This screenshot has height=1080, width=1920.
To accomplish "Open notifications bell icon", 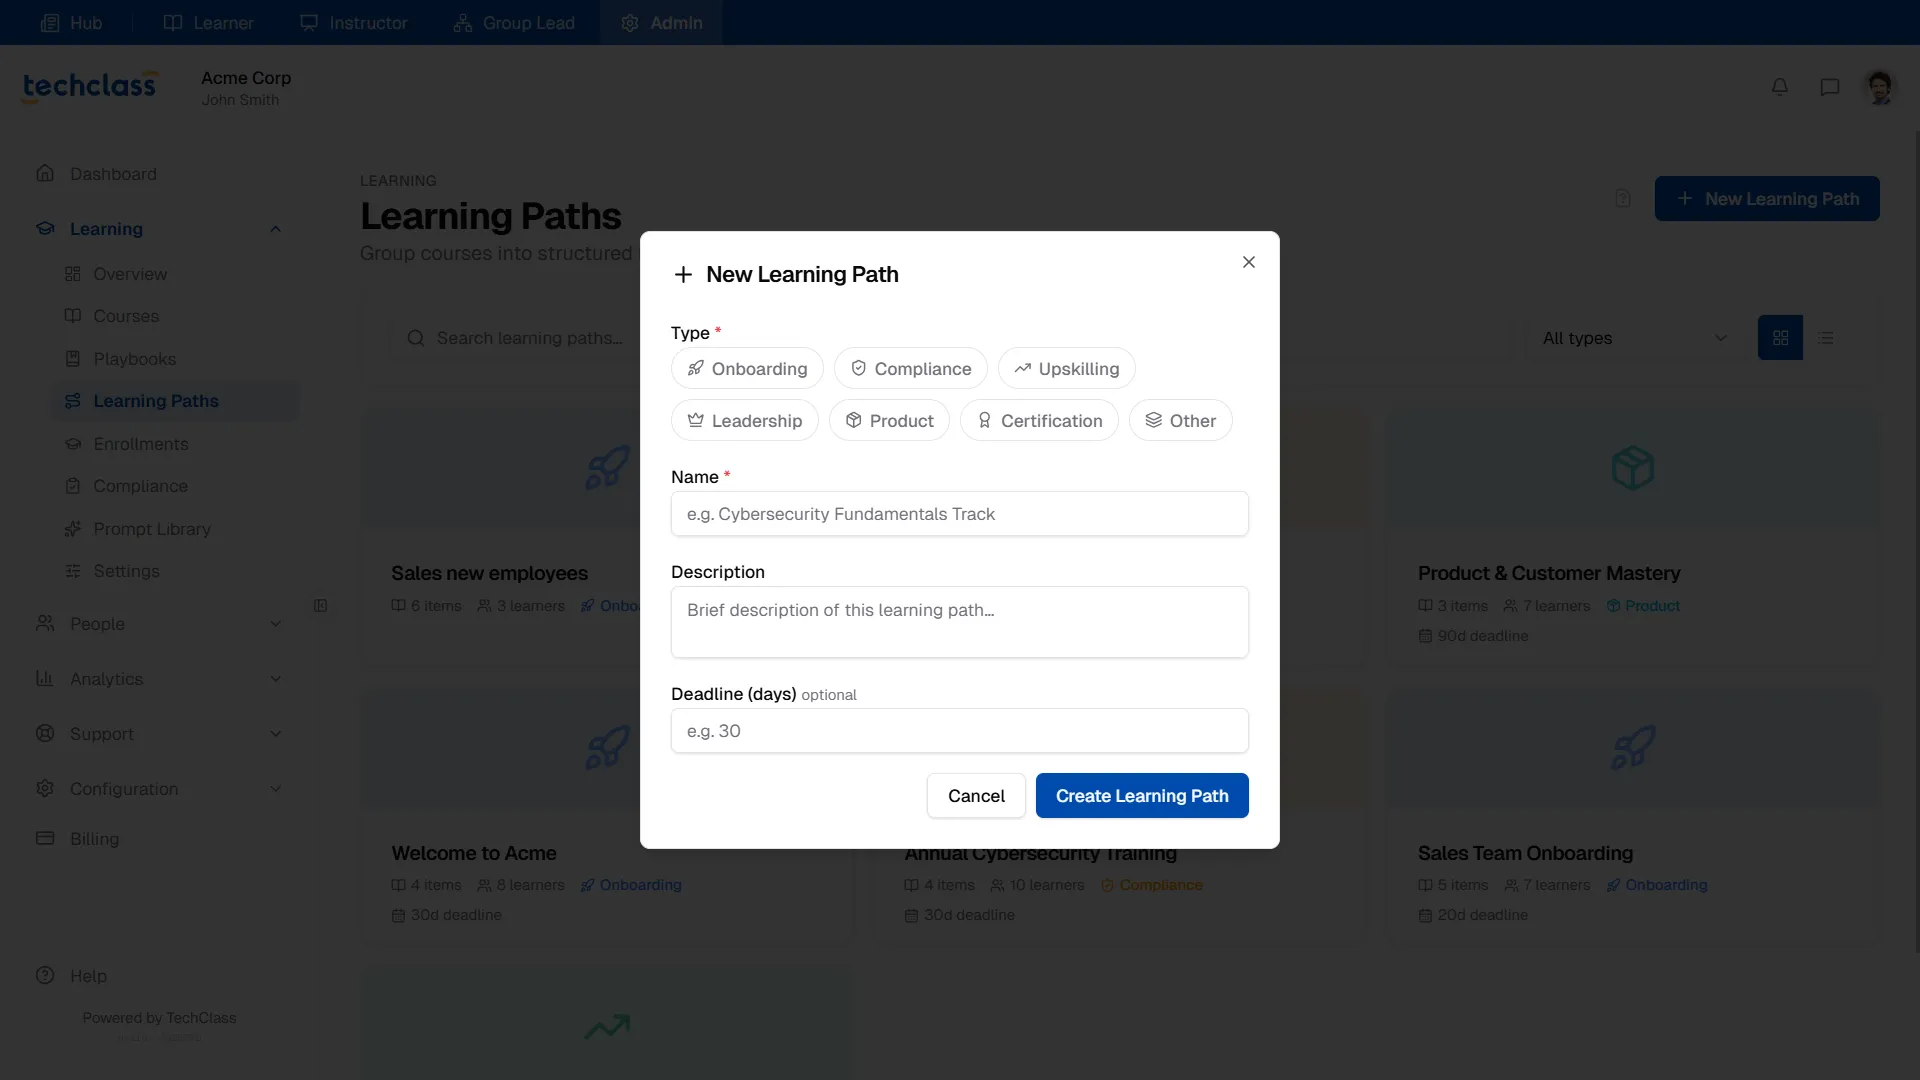I will [x=1779, y=87].
